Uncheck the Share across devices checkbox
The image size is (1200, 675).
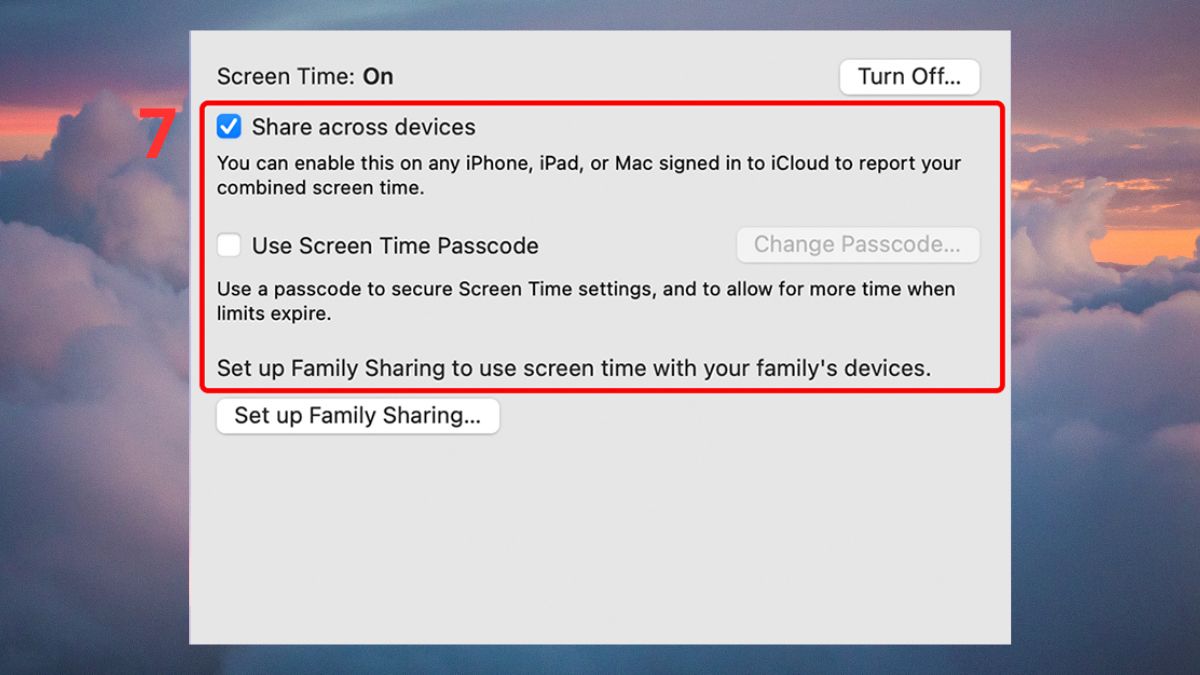229,127
